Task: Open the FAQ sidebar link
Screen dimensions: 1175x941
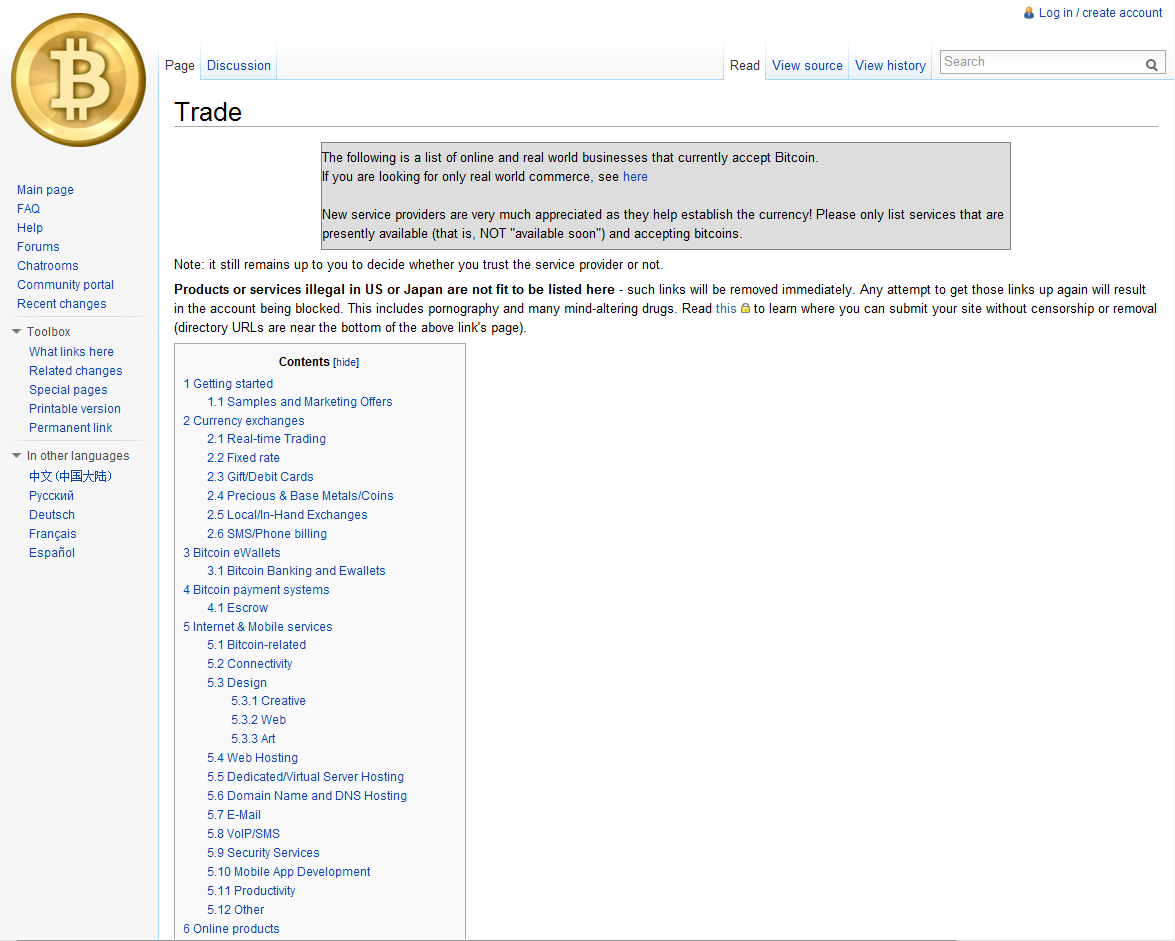Action: pos(28,209)
